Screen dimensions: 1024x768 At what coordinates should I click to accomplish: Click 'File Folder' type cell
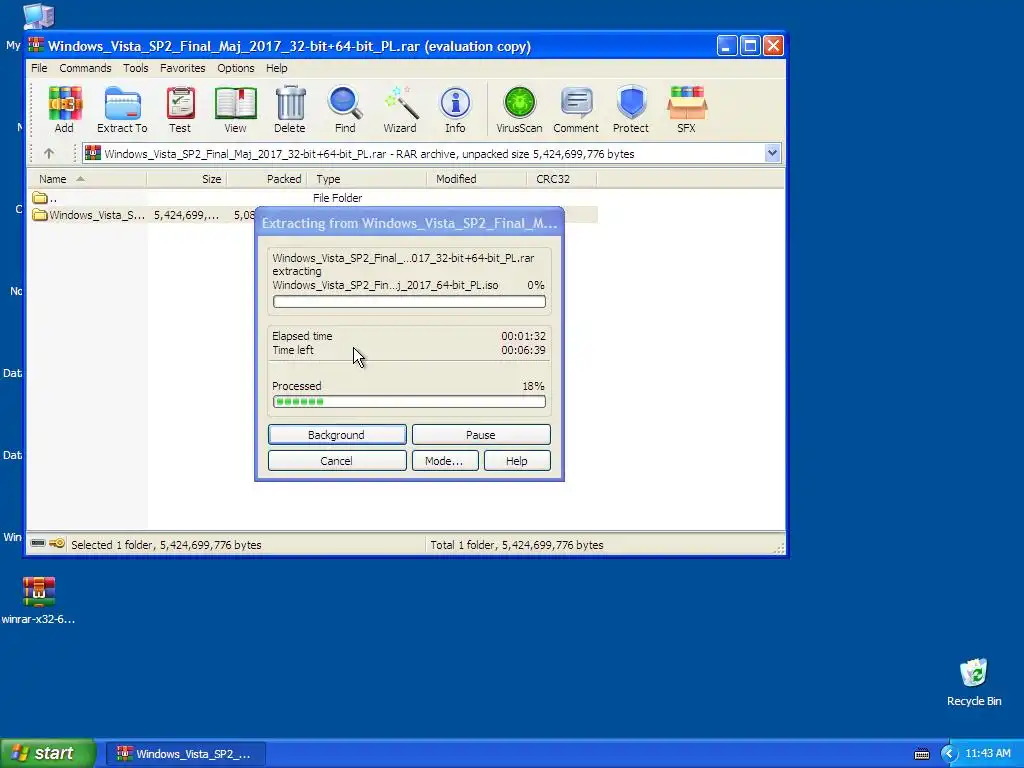pyautogui.click(x=337, y=198)
